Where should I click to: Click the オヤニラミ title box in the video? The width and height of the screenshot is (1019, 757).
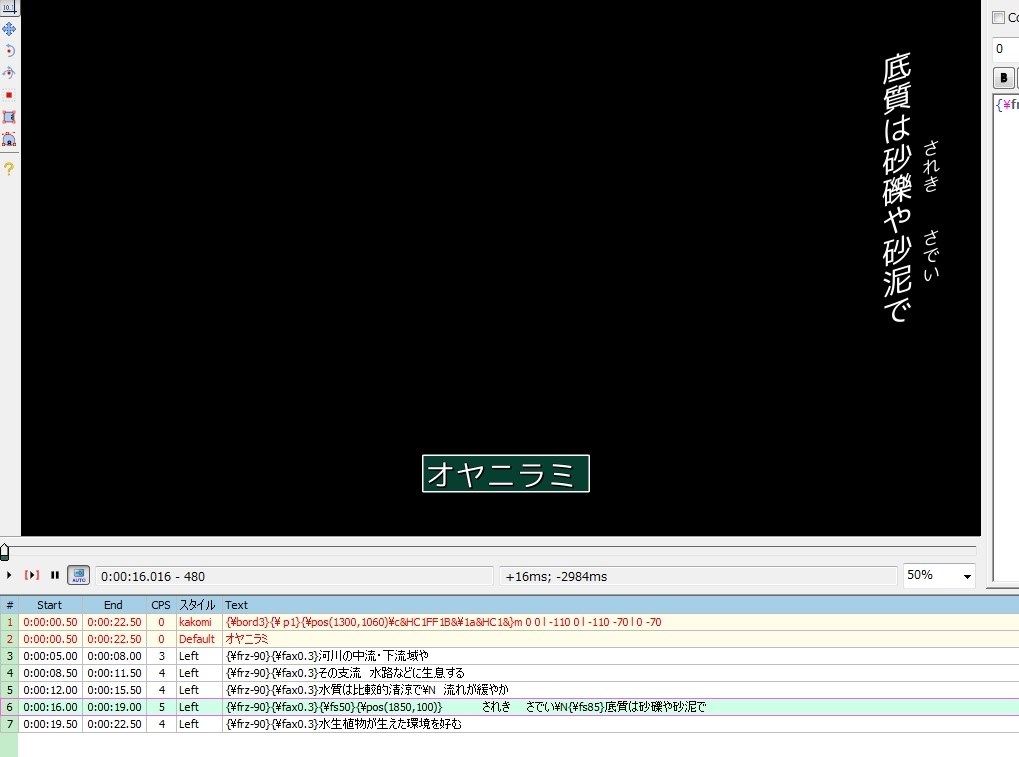[506, 474]
